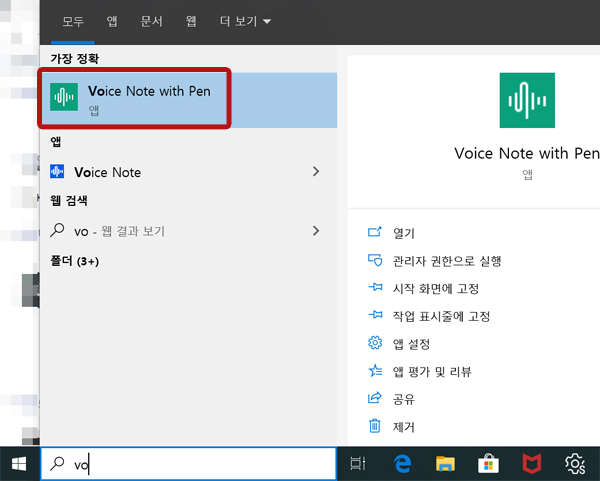Click the large Voice Note with Pen preview icon

(x=527, y=100)
